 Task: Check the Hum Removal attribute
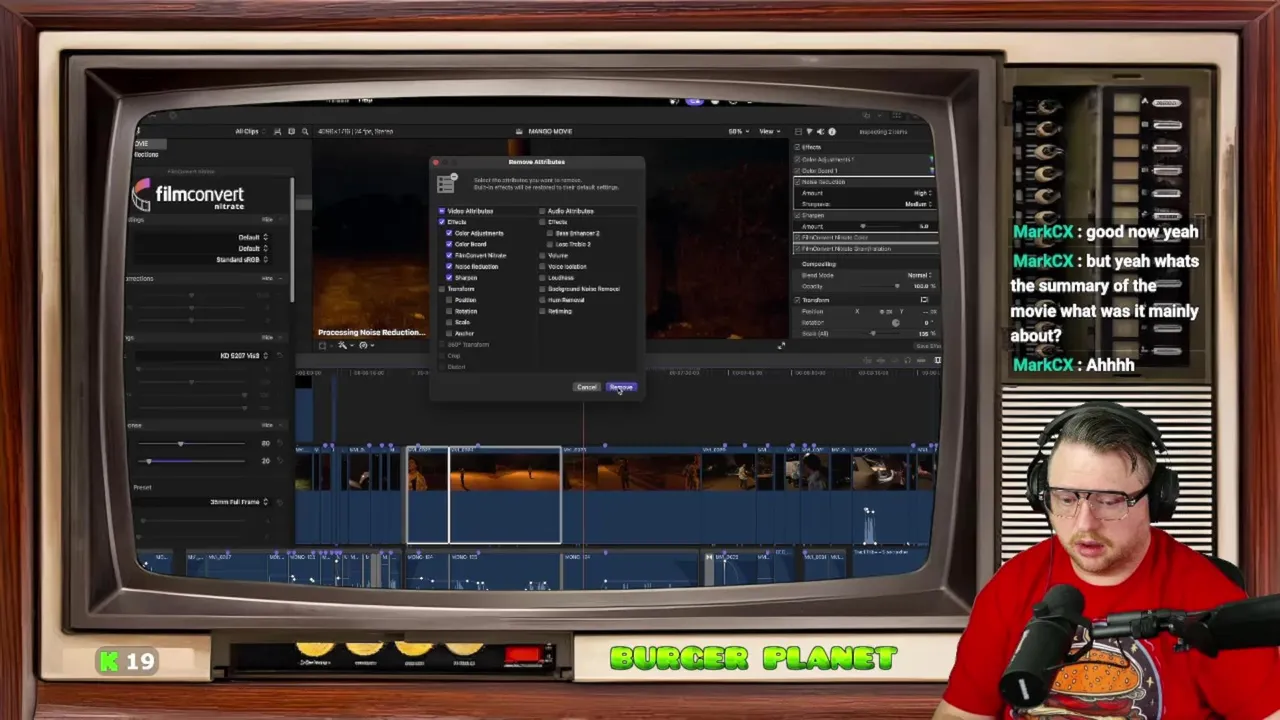tap(542, 300)
